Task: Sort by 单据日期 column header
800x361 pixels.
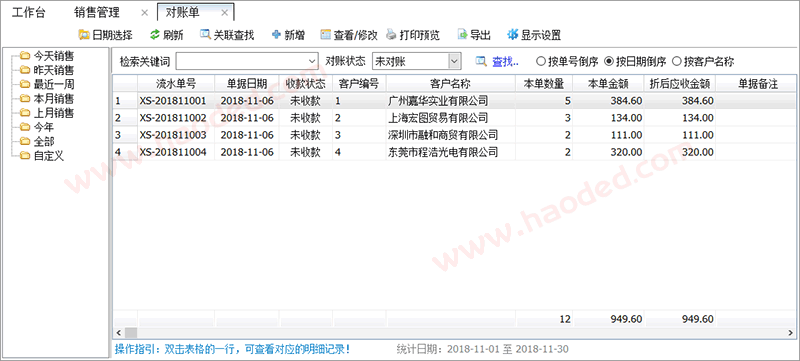Action: click(247, 83)
